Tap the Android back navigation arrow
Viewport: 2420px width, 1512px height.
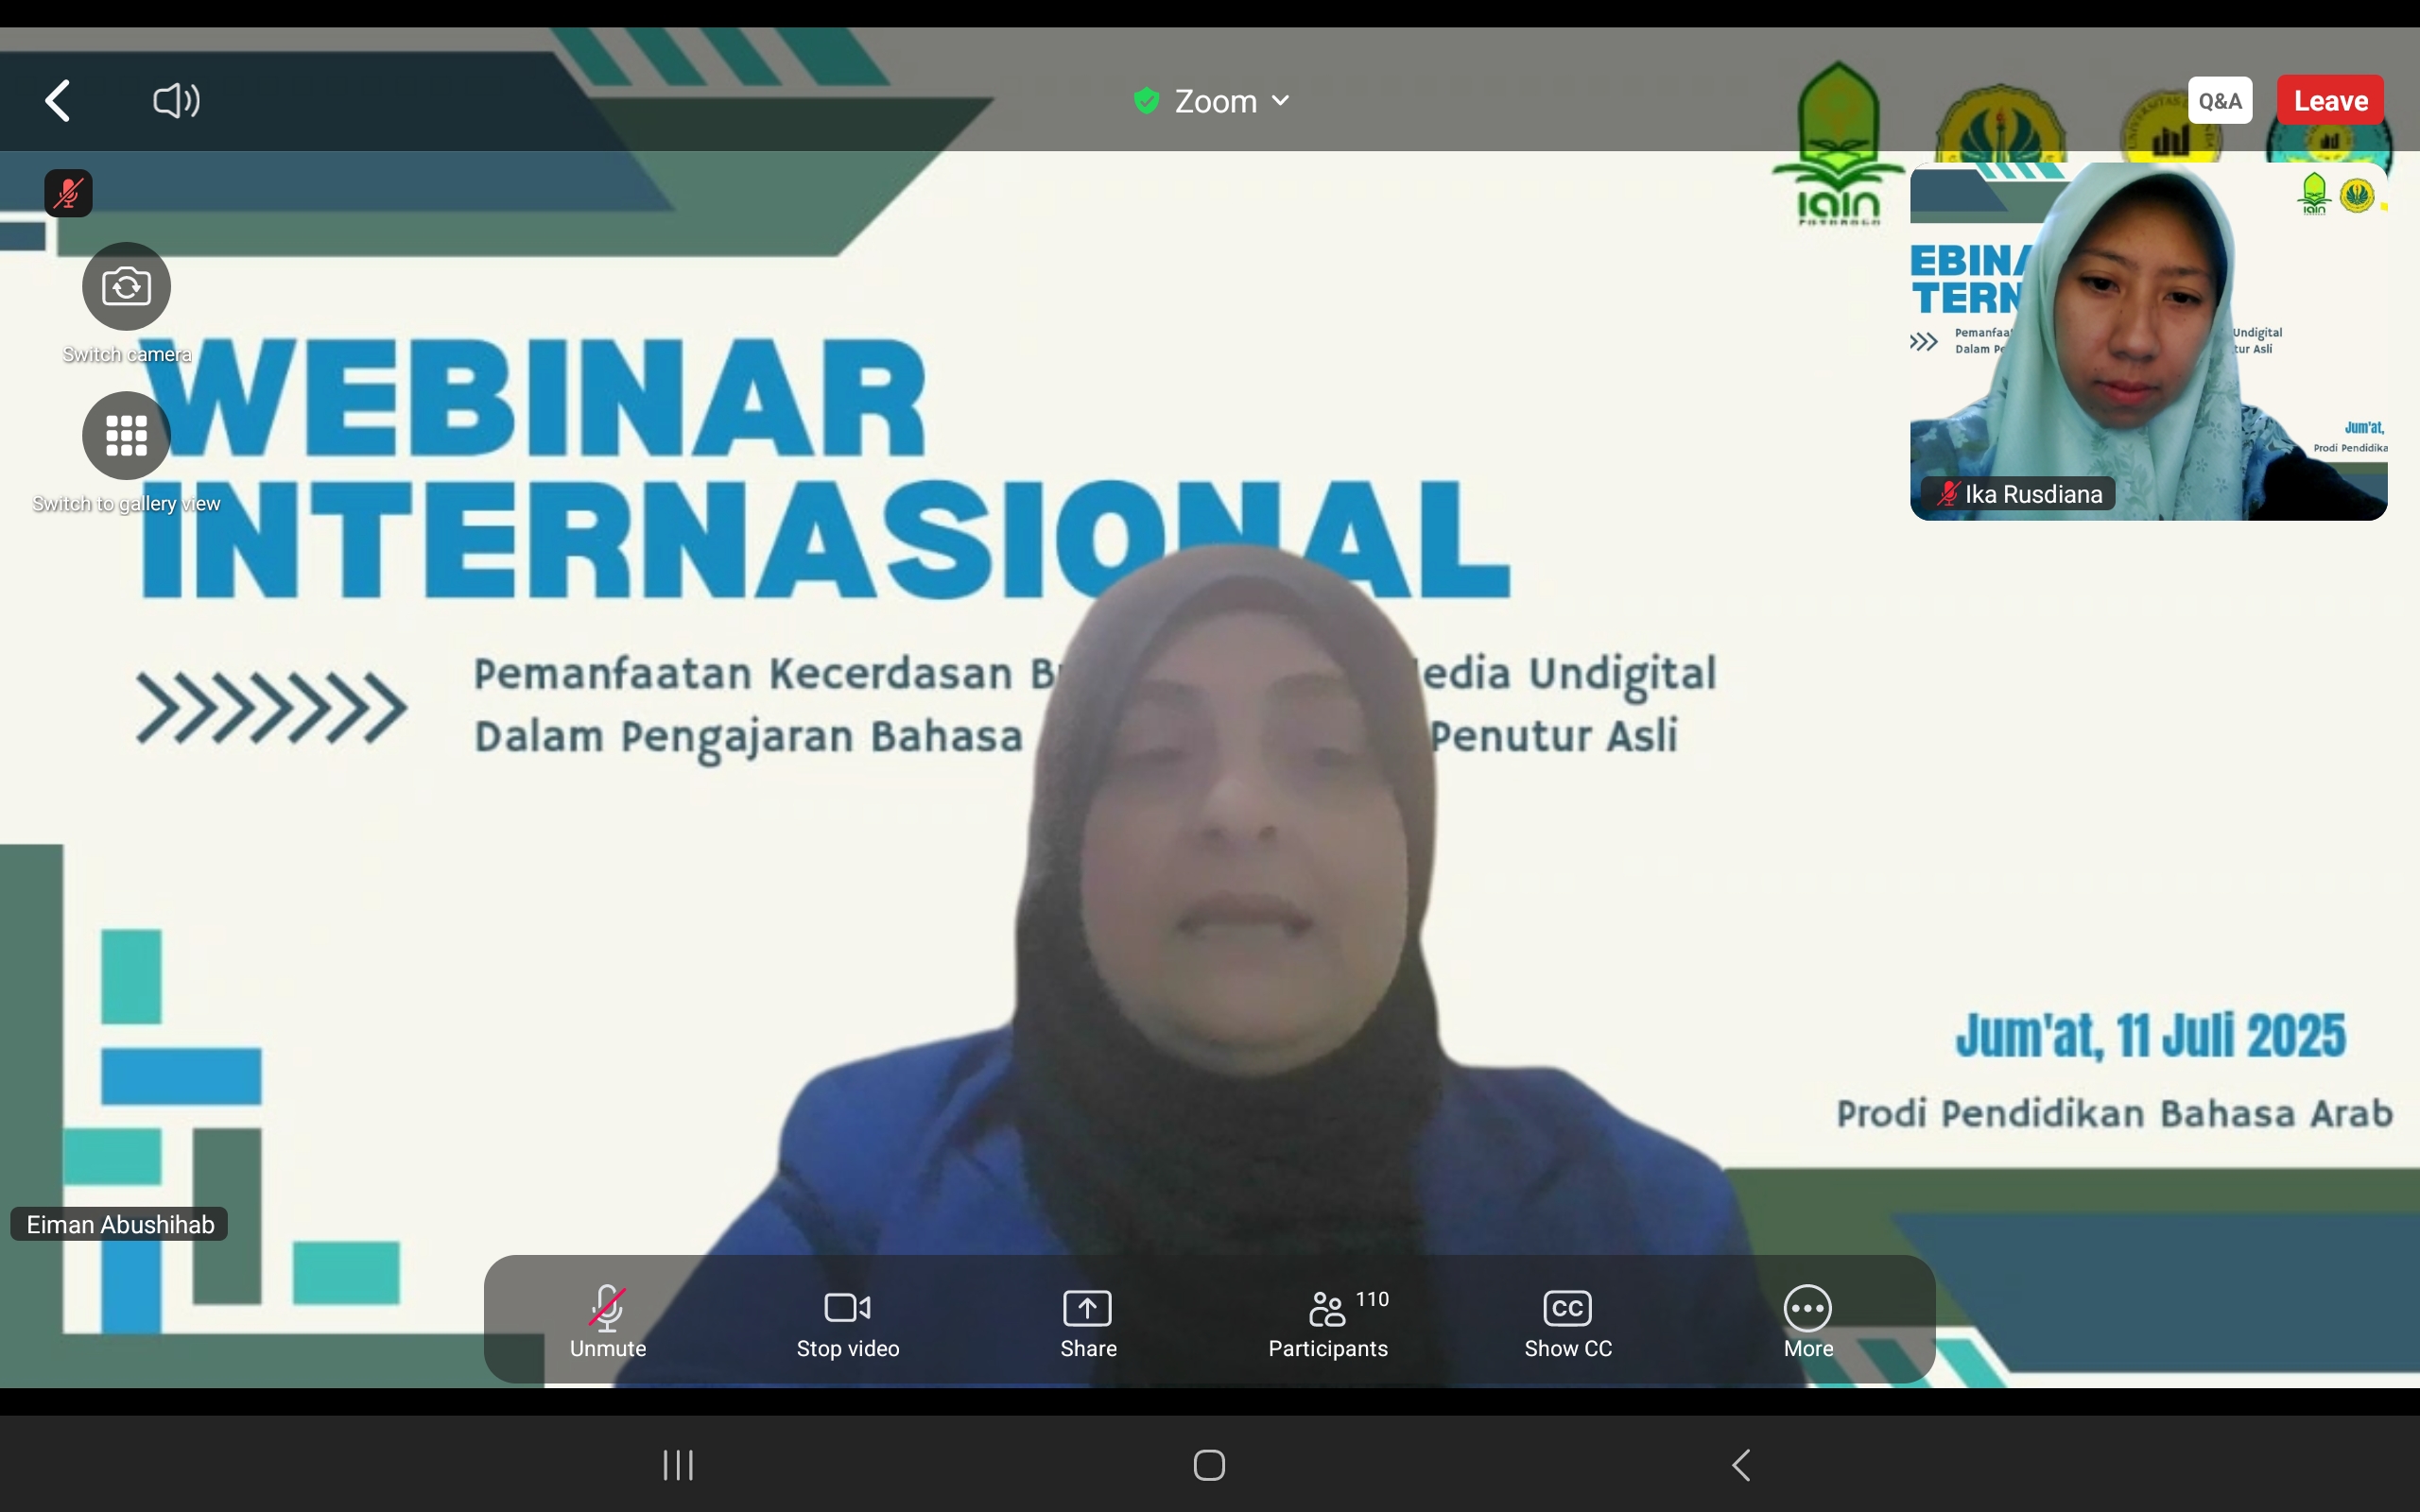[1741, 1465]
